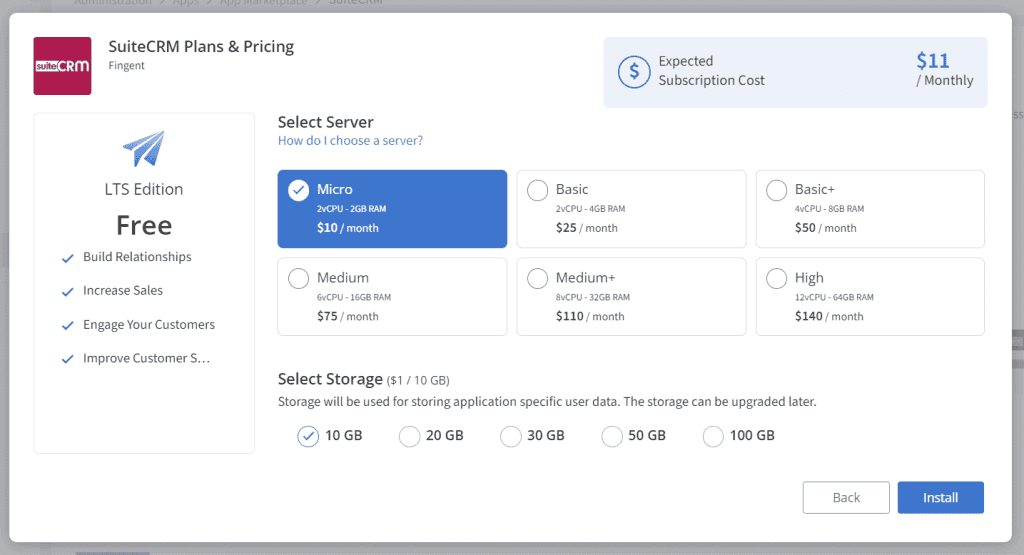
Task: Click checkmark icon beside Increase Sales
Action: tap(67, 292)
